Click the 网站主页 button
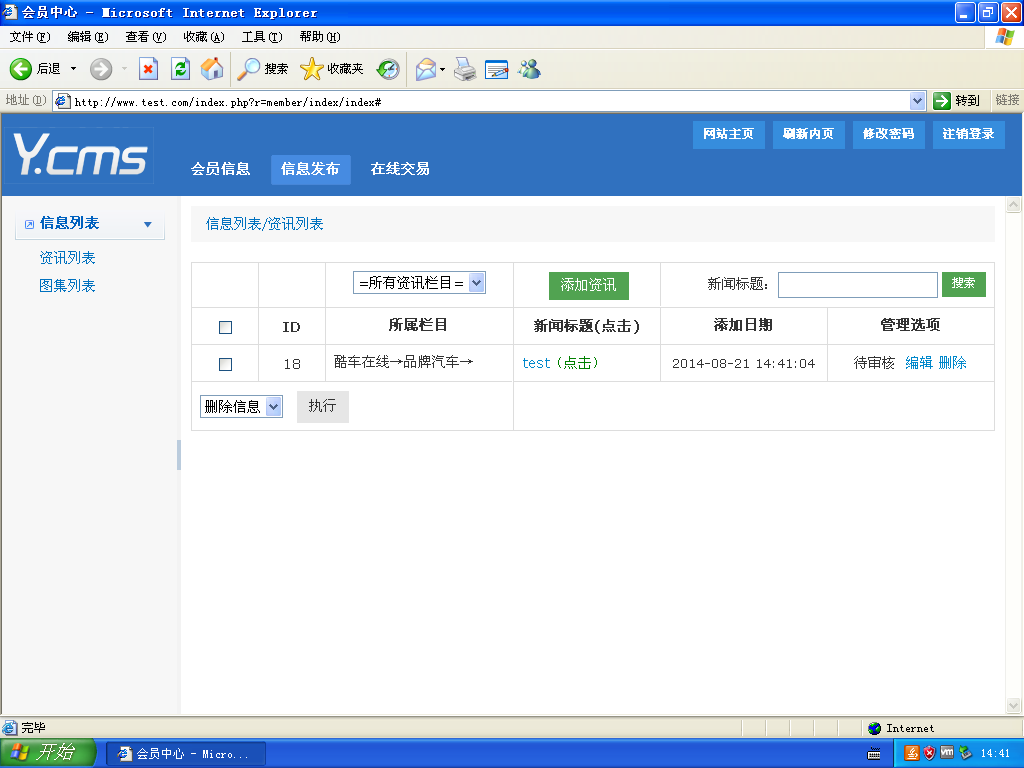Image resolution: width=1024 pixels, height=768 pixels. [729, 135]
